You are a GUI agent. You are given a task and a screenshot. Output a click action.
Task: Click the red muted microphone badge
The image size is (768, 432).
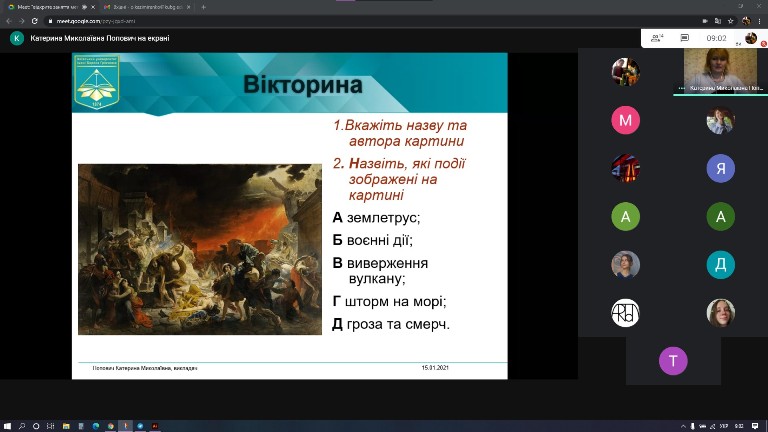tap(764, 44)
